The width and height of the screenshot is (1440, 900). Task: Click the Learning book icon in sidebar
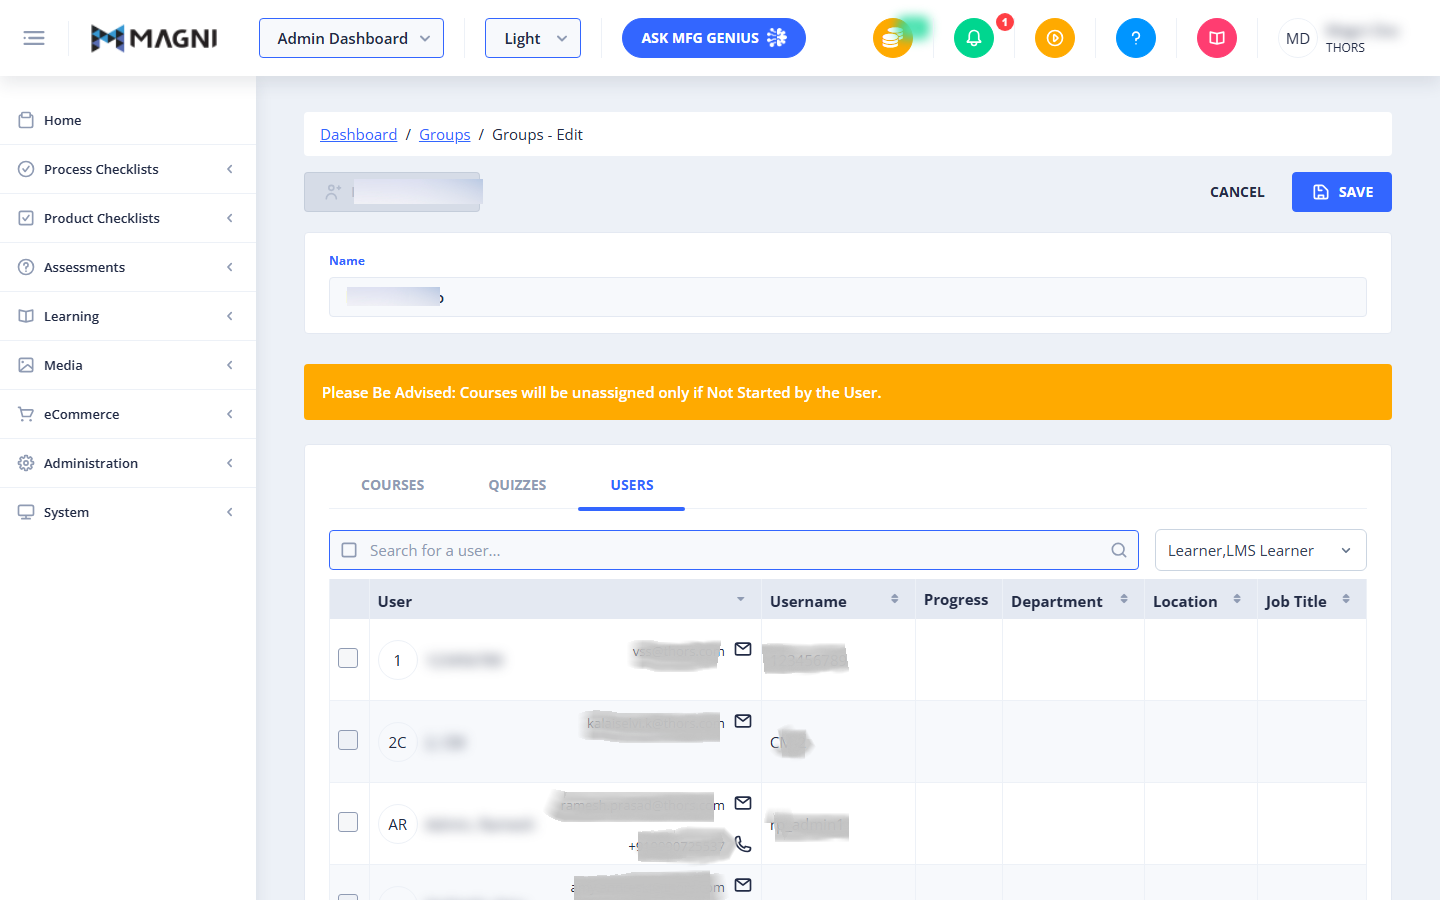click(26, 316)
